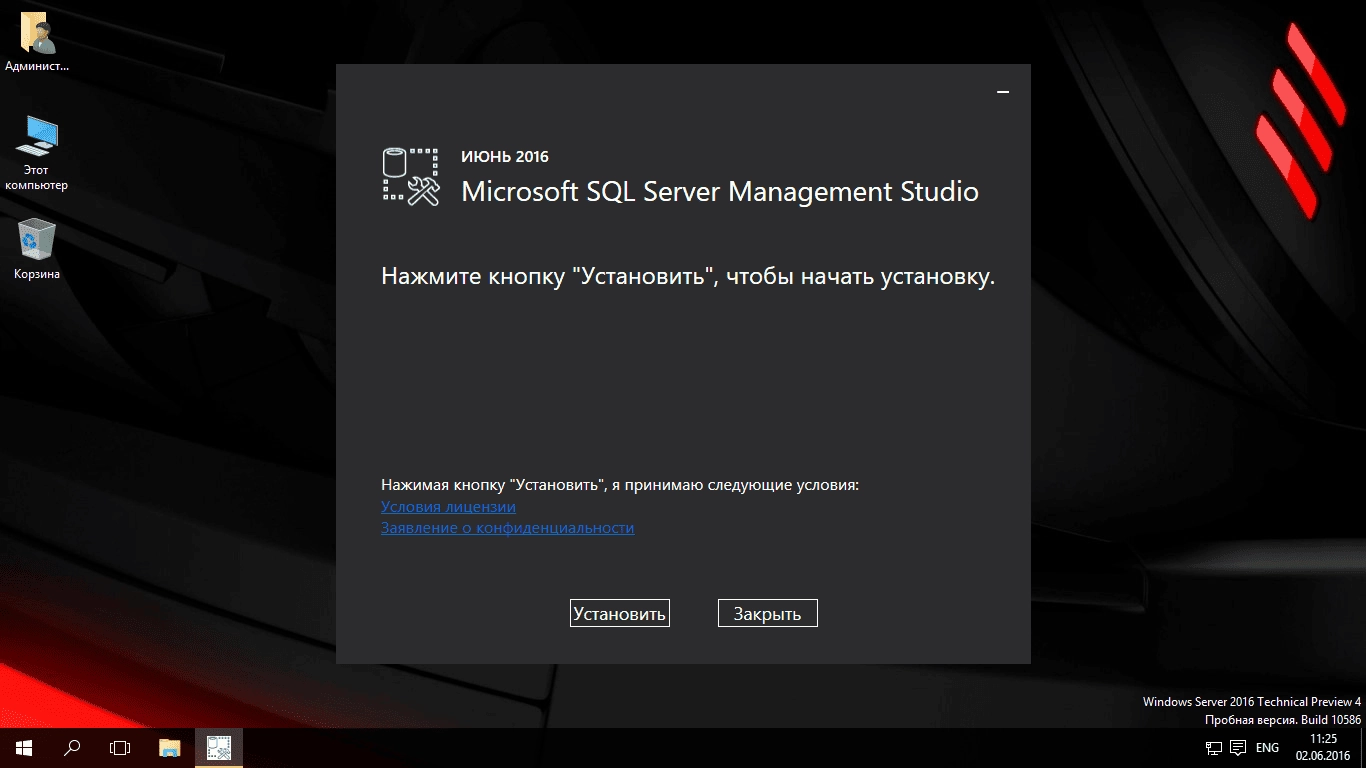Switch the ENG input language indicator
1366x768 pixels.
point(1267,748)
